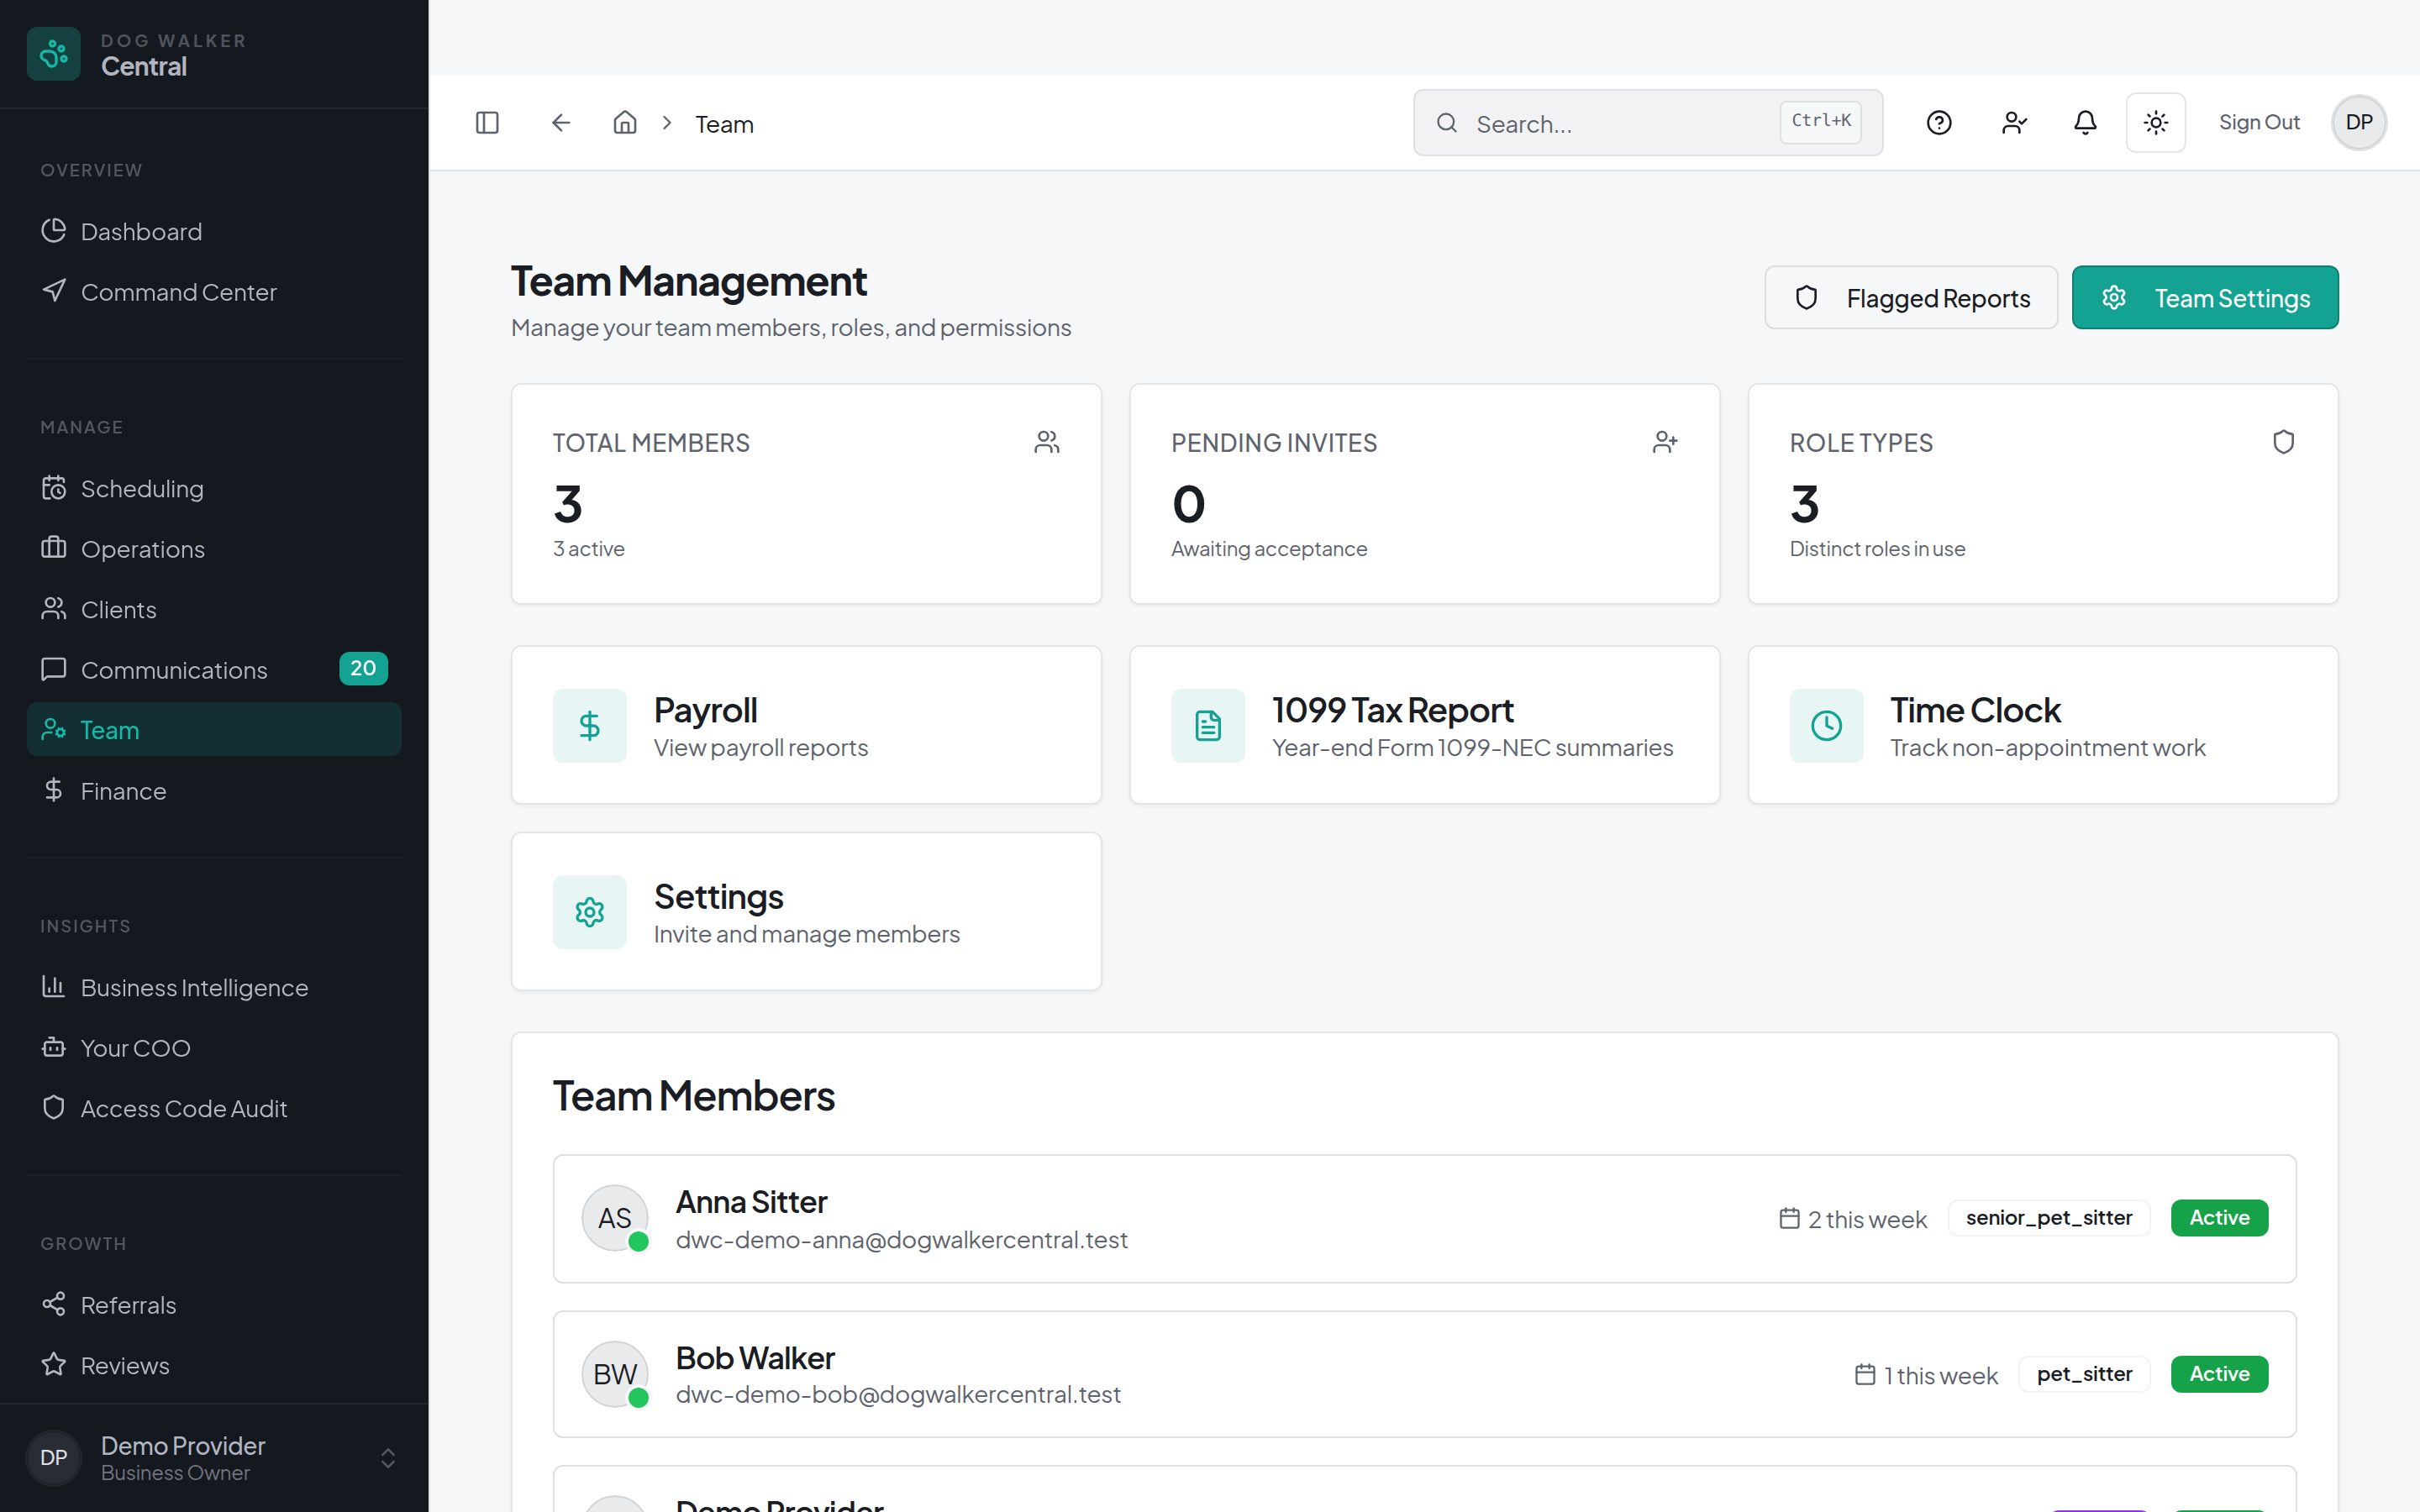Click the Role Types shield icon
2420x1512 pixels.
tap(2283, 442)
